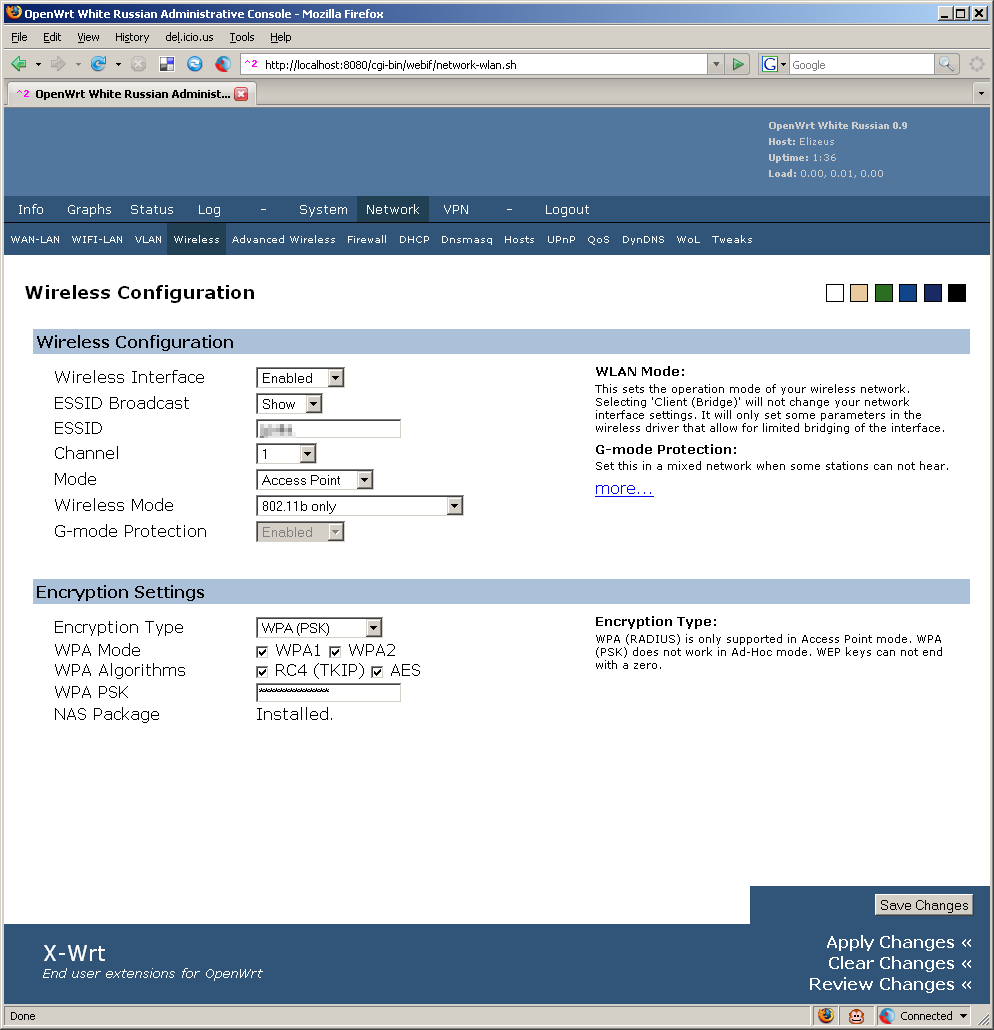994x1030 pixels.
Task: Click the Clear Changes link
Action: click(x=899, y=963)
